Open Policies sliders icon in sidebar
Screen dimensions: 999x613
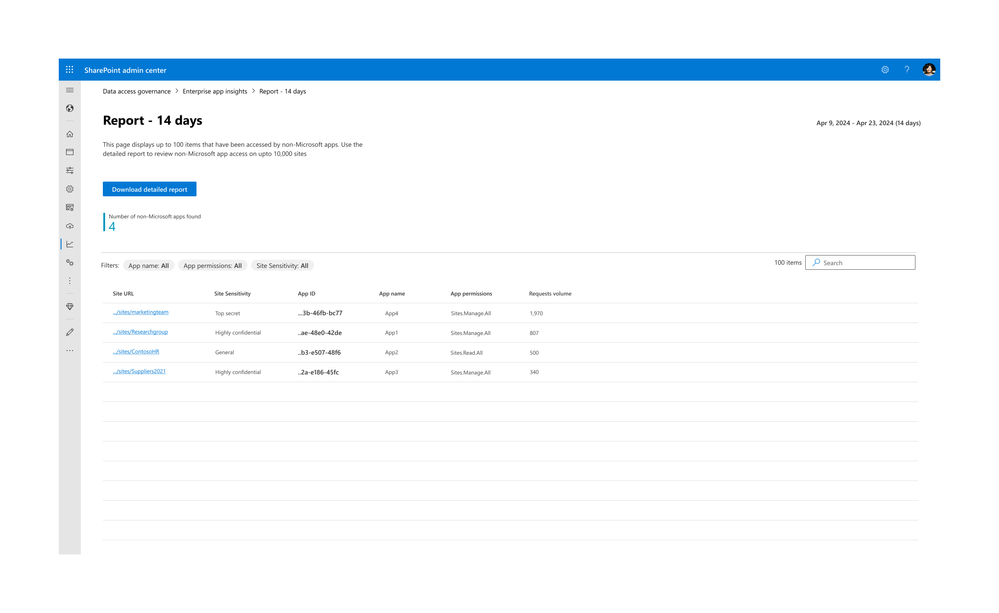click(x=69, y=171)
